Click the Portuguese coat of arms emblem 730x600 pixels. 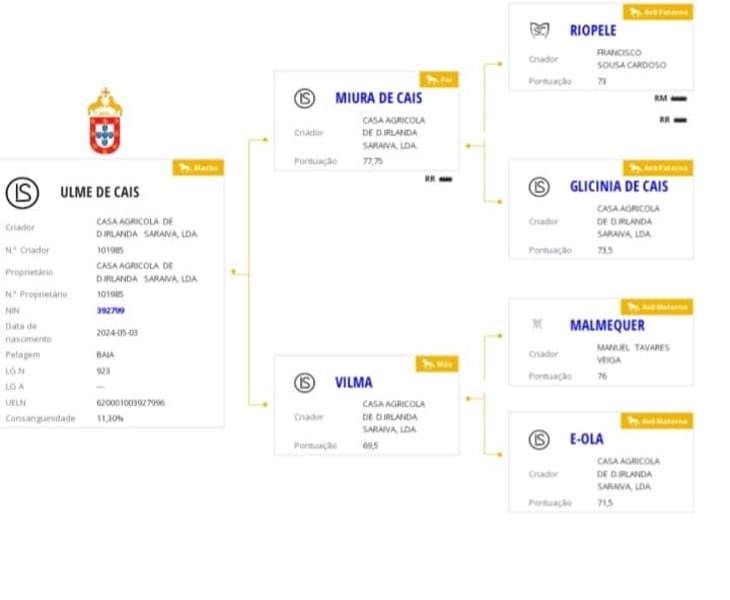(x=105, y=121)
